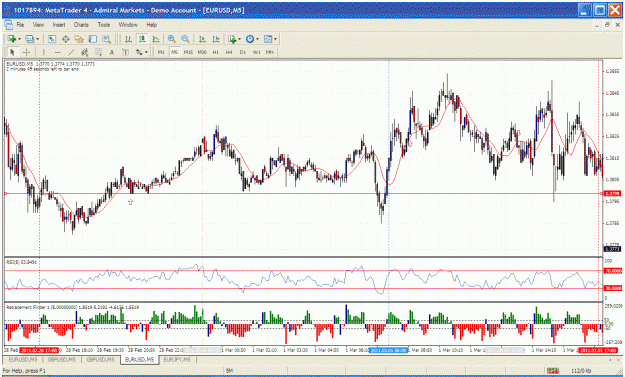Expand the Periods dropdown arrow
625x377 pixels.
point(257,39)
